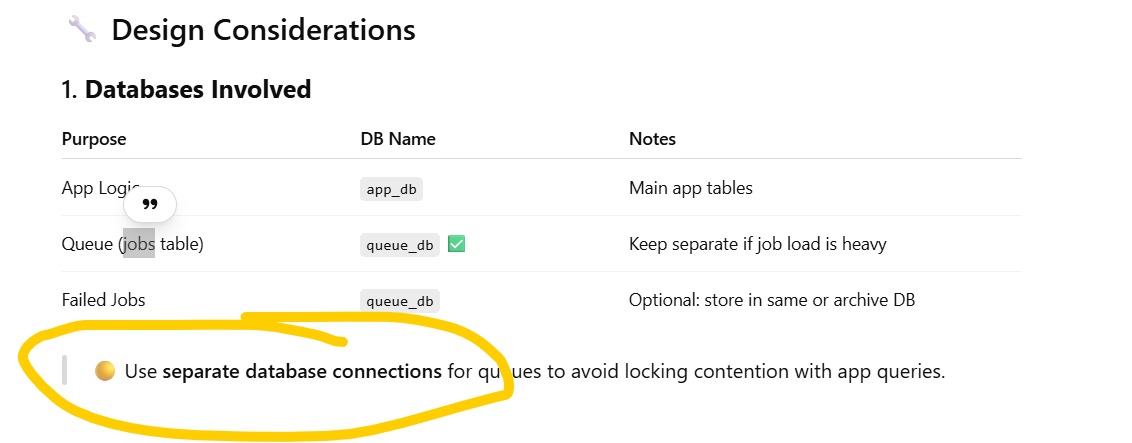Click 'Keep separate if job load is heavy'
Image resolution: width=1132 pixels, height=443 pixels.
[758, 245]
